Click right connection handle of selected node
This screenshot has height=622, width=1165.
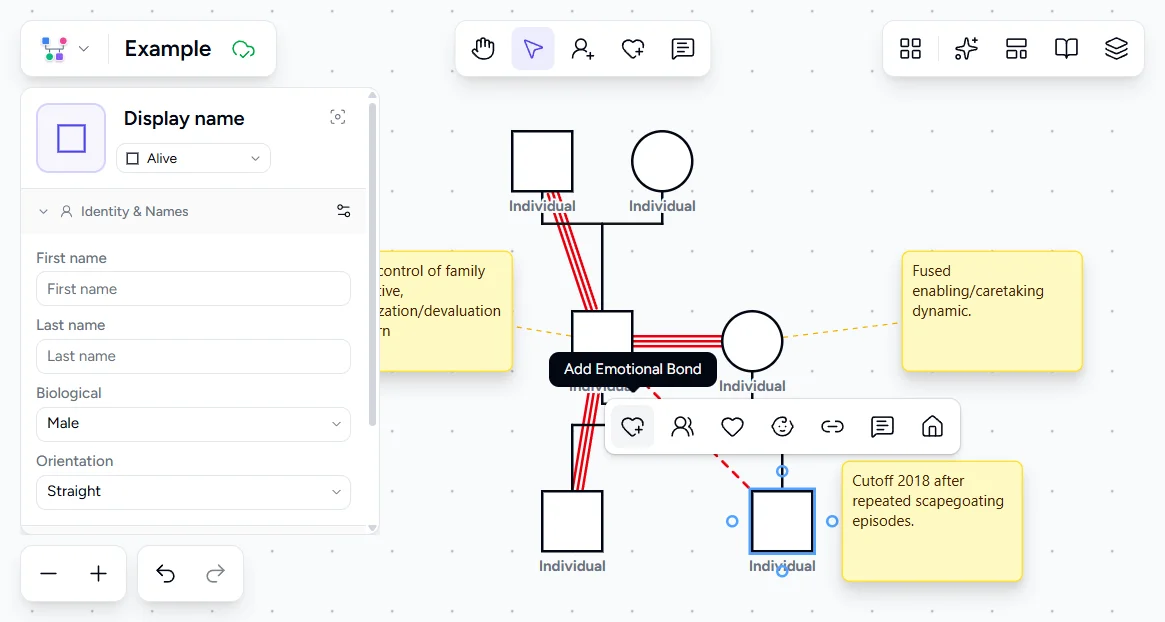pyautogui.click(x=832, y=522)
